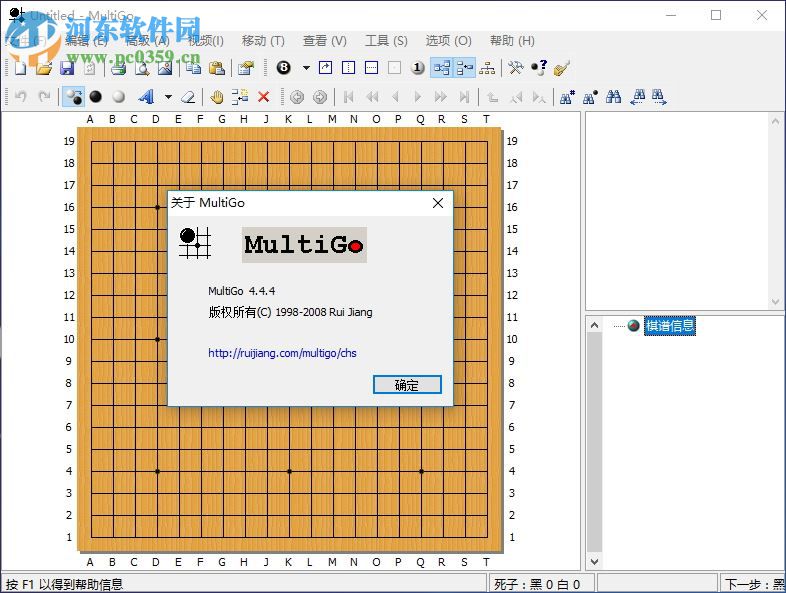Open the 选项 (O) menu
This screenshot has height=593, width=786.
point(449,41)
